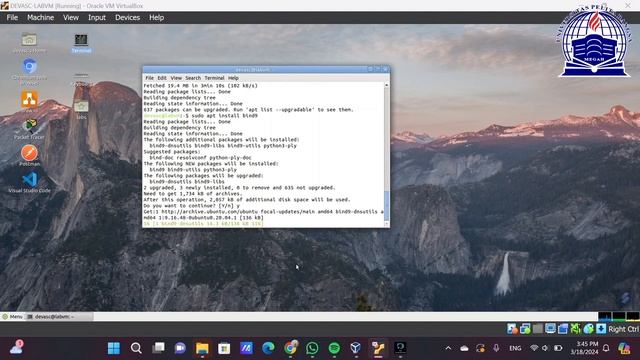Click the VirtualBox shared folders status icon
The height and width of the screenshot is (360, 640).
(x=563, y=329)
